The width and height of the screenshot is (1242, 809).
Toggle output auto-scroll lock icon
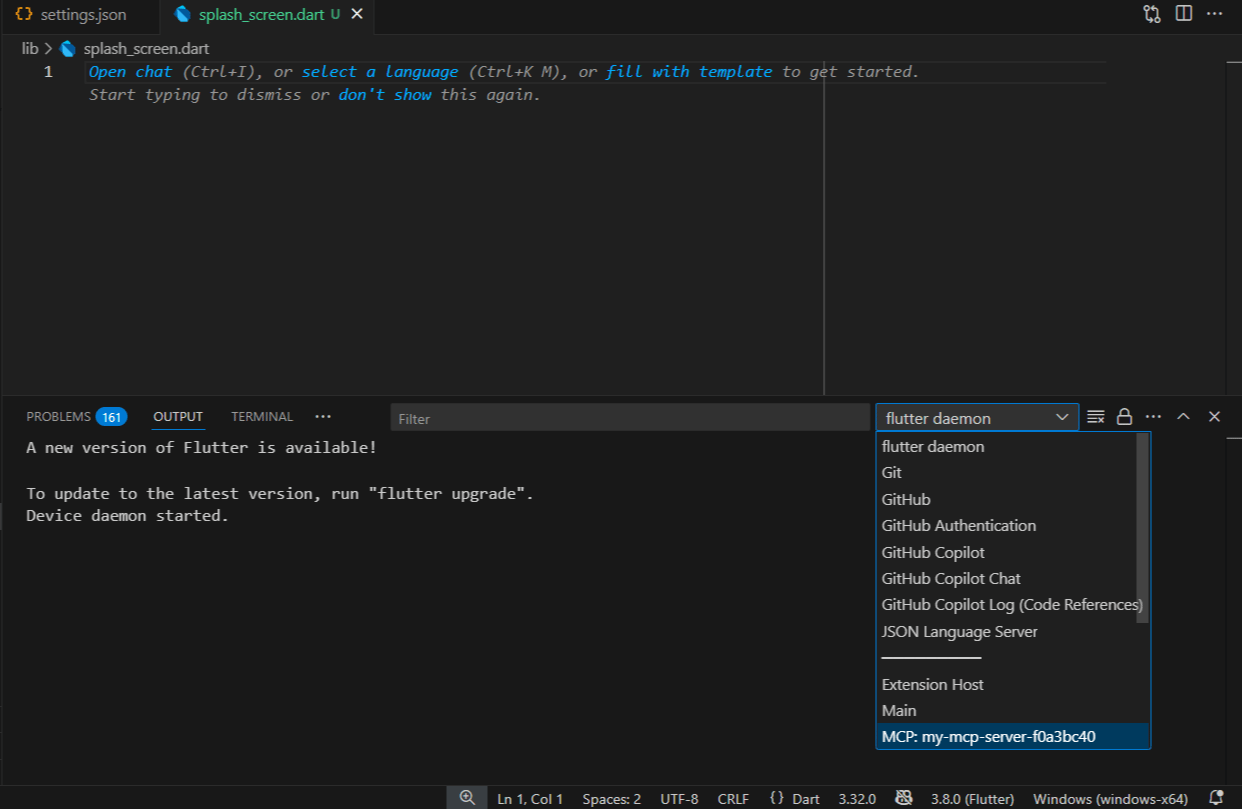pos(1125,417)
